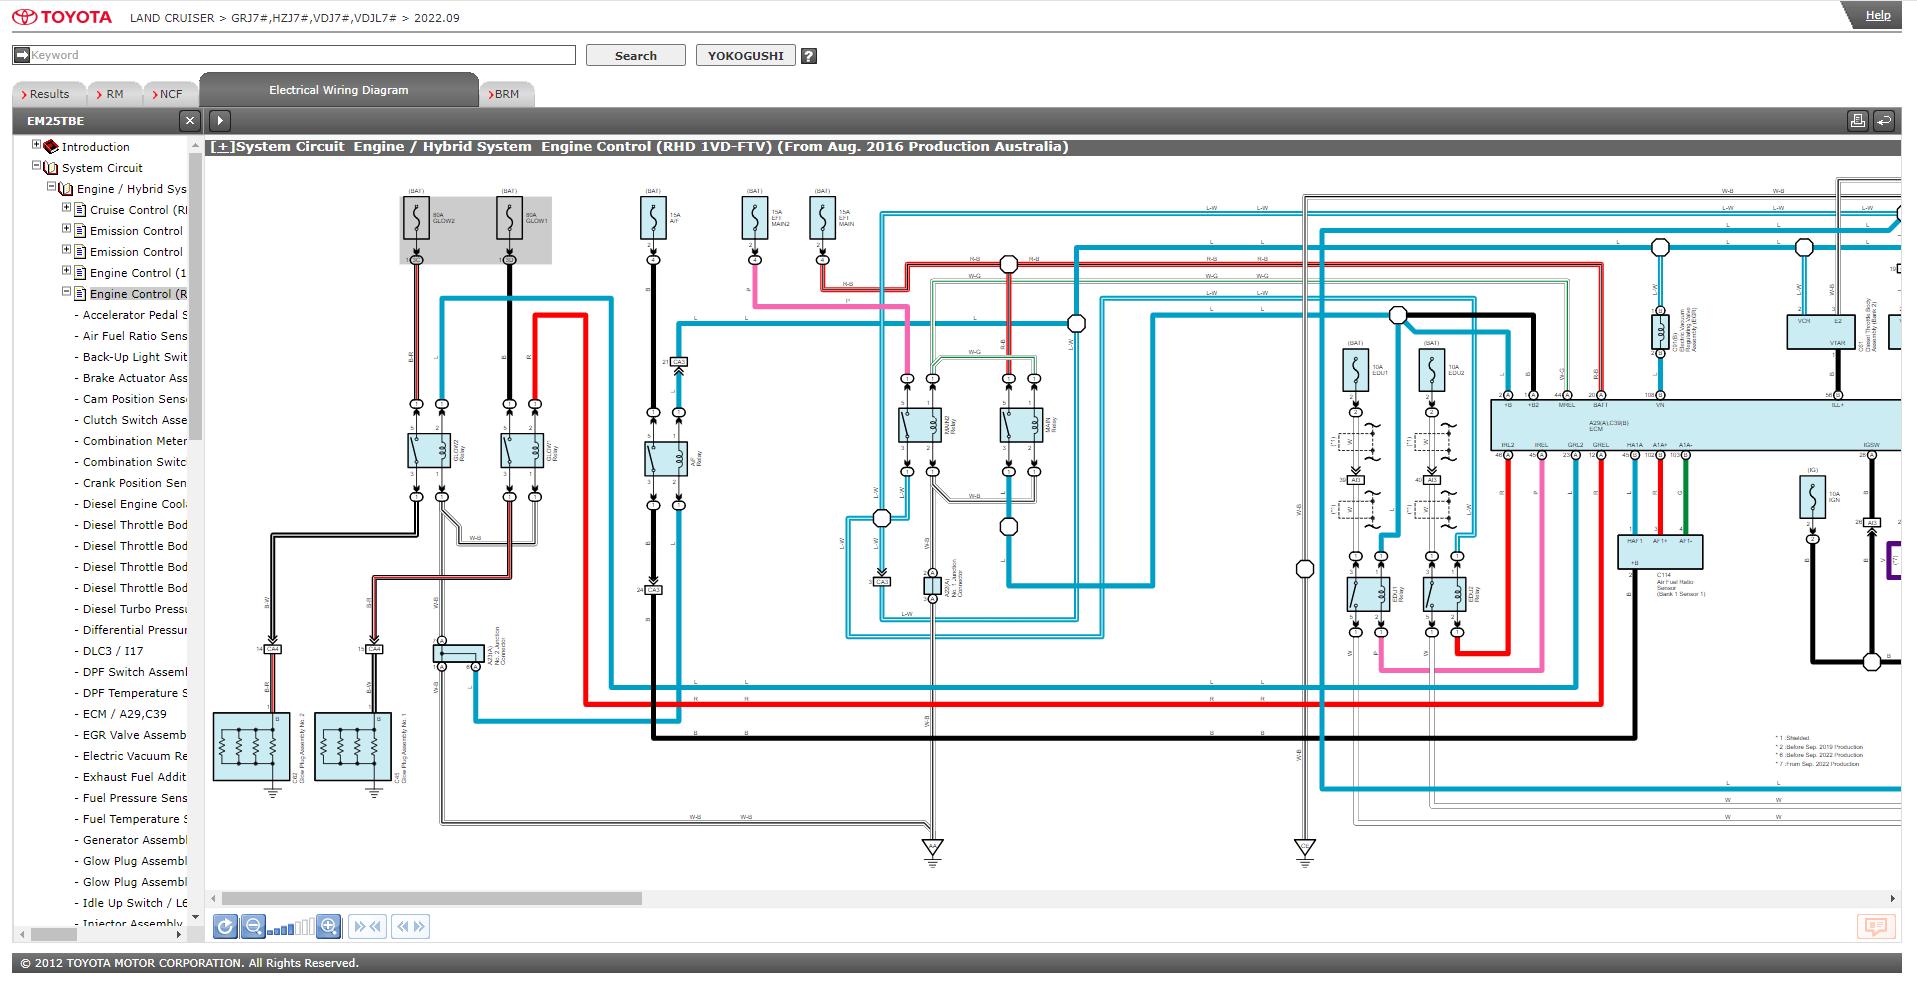This screenshot has height=982, width=1917.
Task: Open Air Fuel Ratio Sensor tree item
Action: 135,336
